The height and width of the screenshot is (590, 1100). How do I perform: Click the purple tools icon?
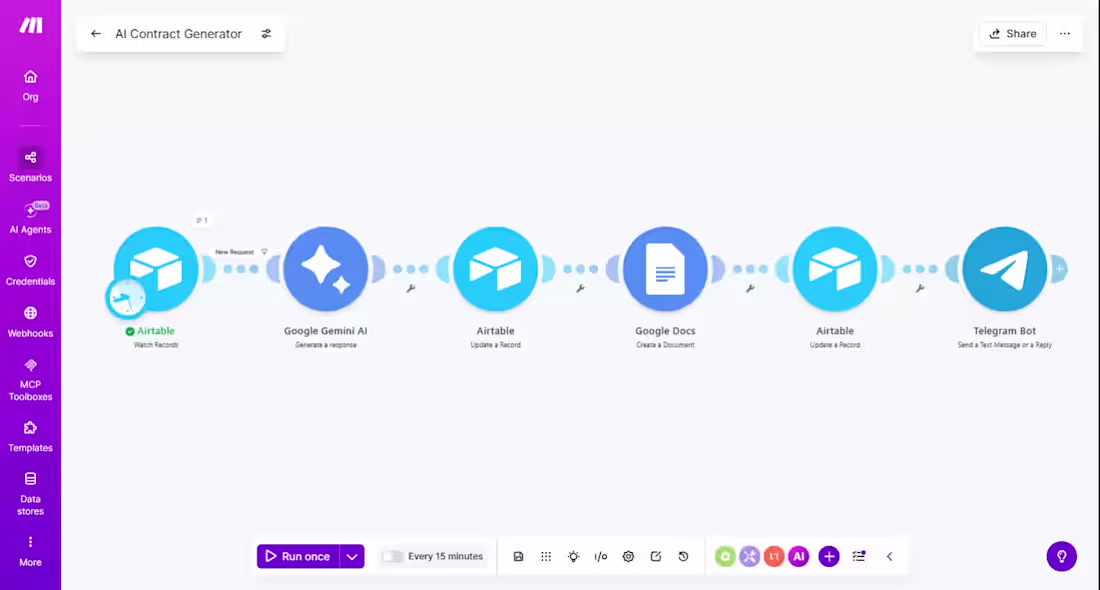click(749, 556)
